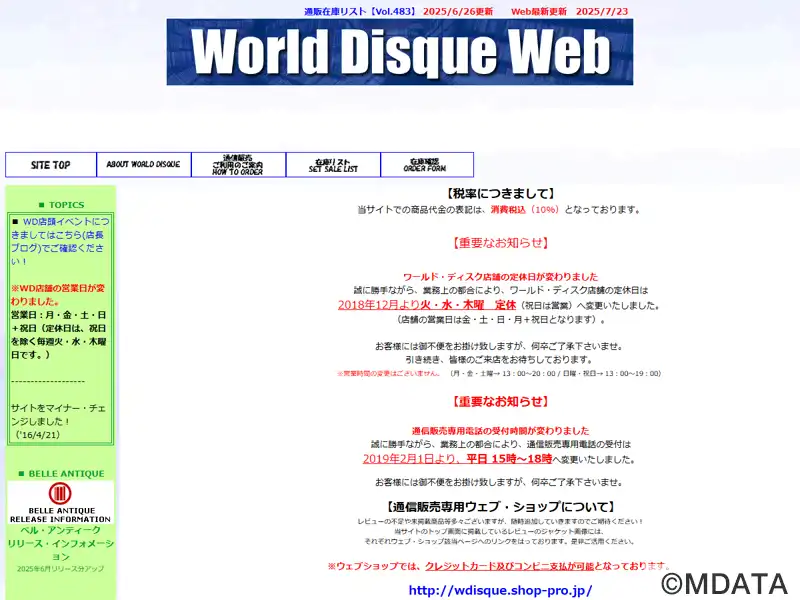Open the SITE TOP navigation item
Viewport: 800px width, 600px height.
51,165
